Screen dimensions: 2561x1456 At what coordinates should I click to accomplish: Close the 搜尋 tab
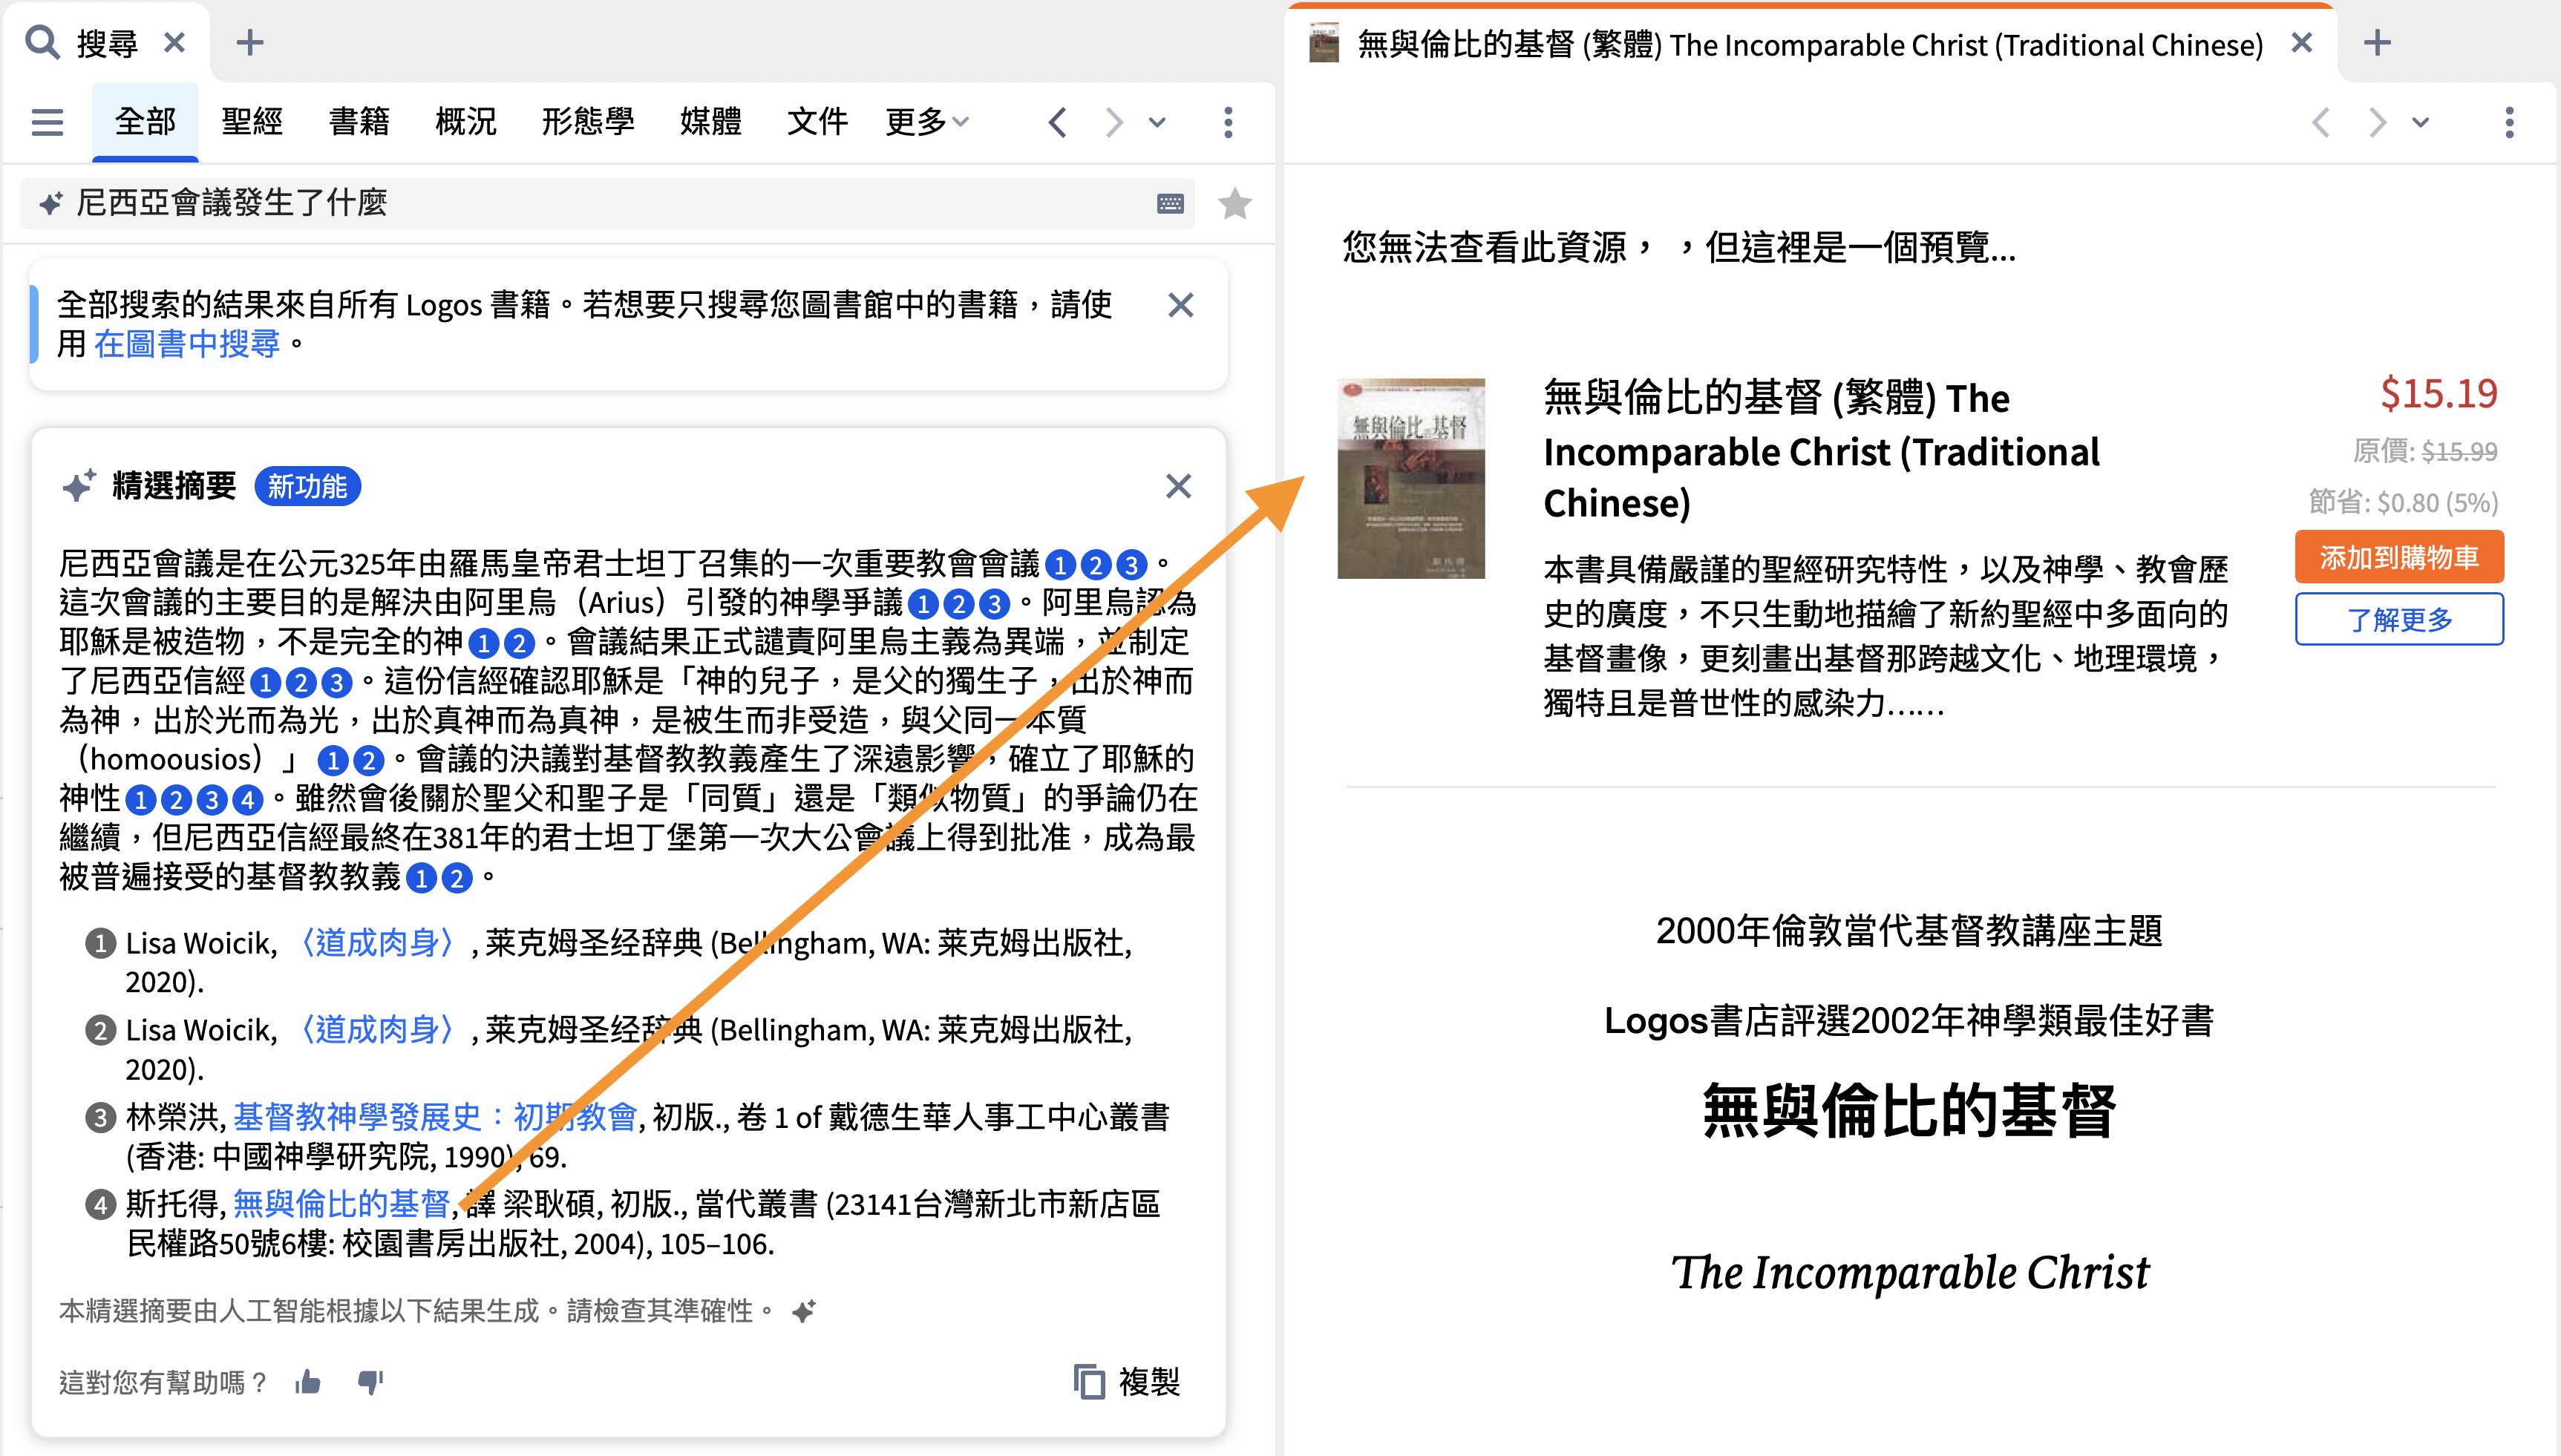point(174,42)
